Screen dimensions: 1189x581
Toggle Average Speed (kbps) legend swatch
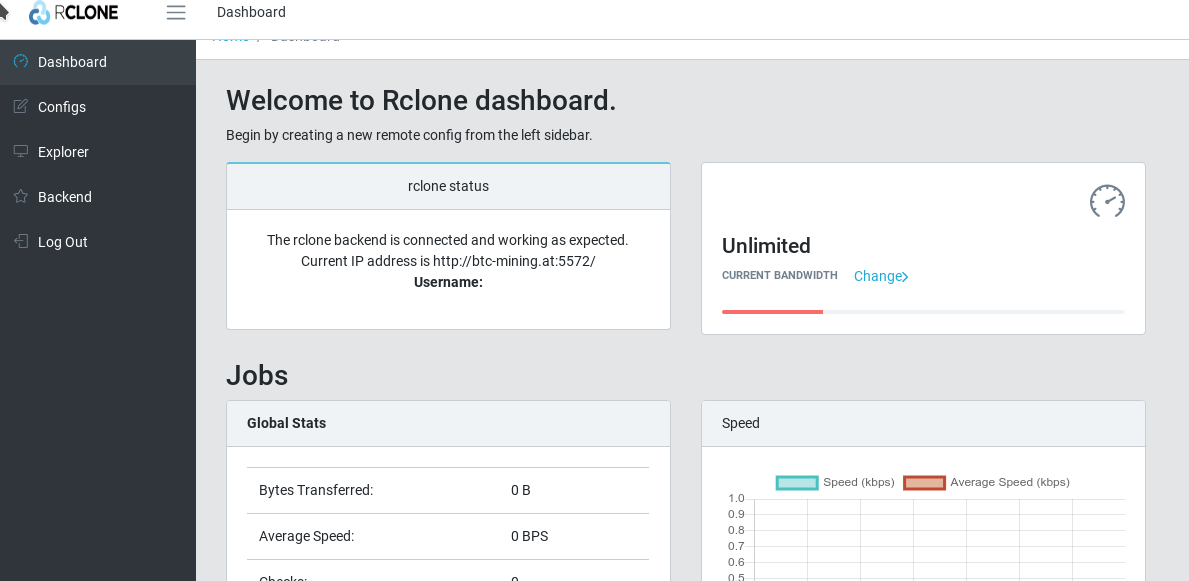(x=924, y=482)
